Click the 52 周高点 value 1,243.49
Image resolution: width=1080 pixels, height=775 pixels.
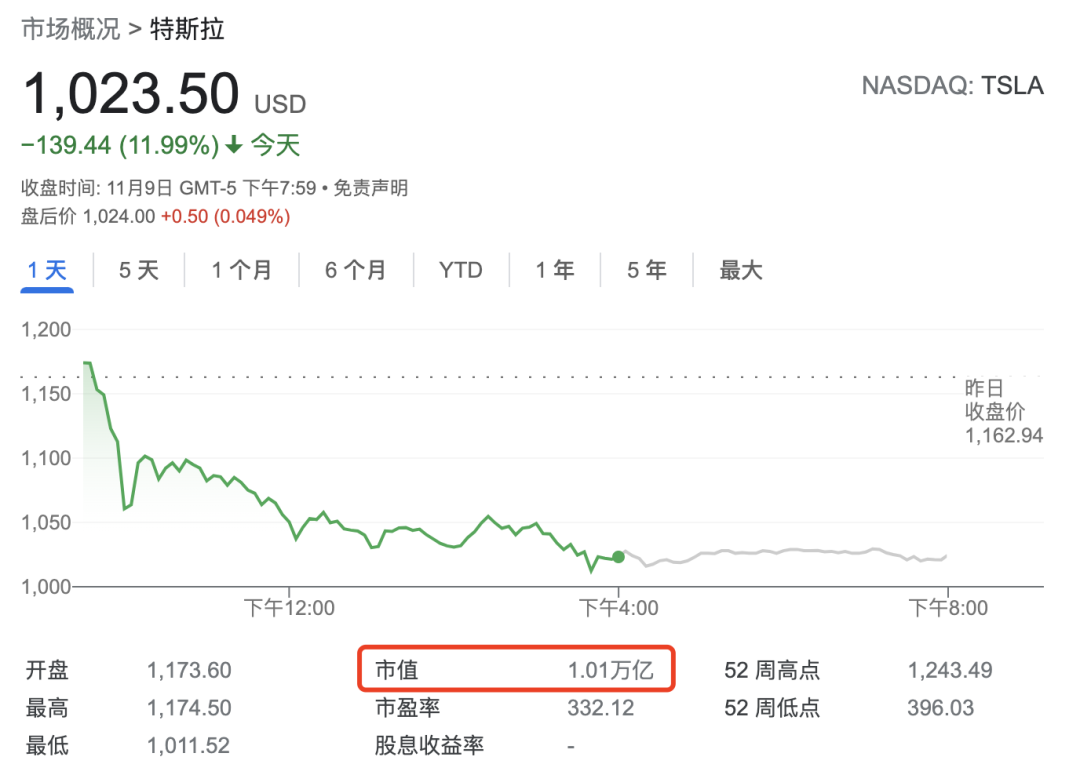point(950,670)
